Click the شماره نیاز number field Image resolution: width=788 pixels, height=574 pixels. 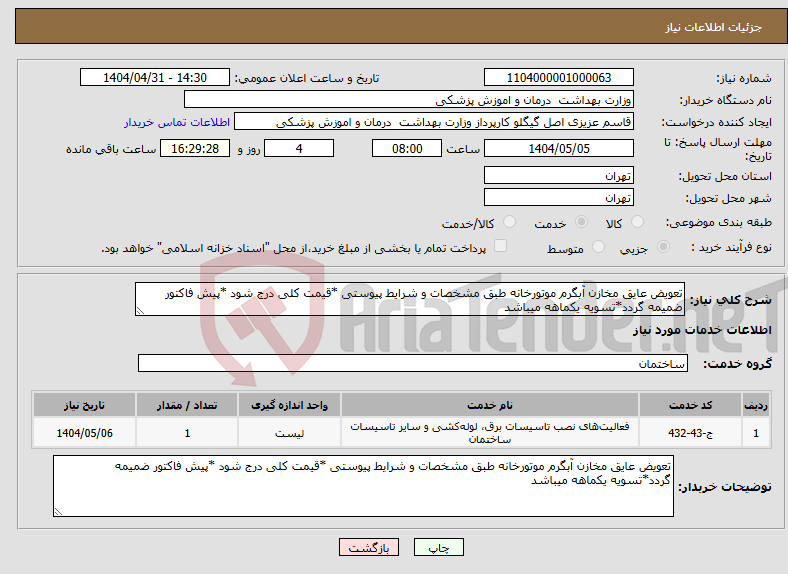(x=558, y=77)
